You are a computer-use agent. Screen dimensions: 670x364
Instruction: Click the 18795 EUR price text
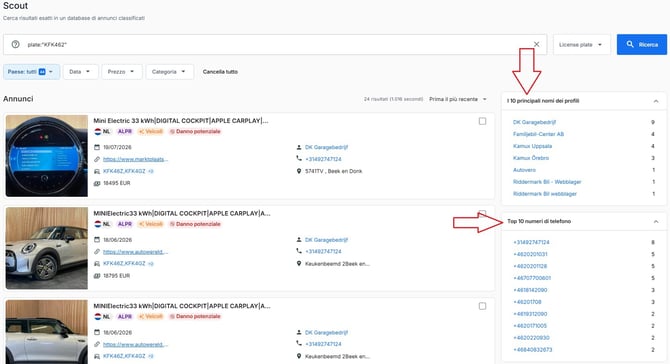[116, 276]
